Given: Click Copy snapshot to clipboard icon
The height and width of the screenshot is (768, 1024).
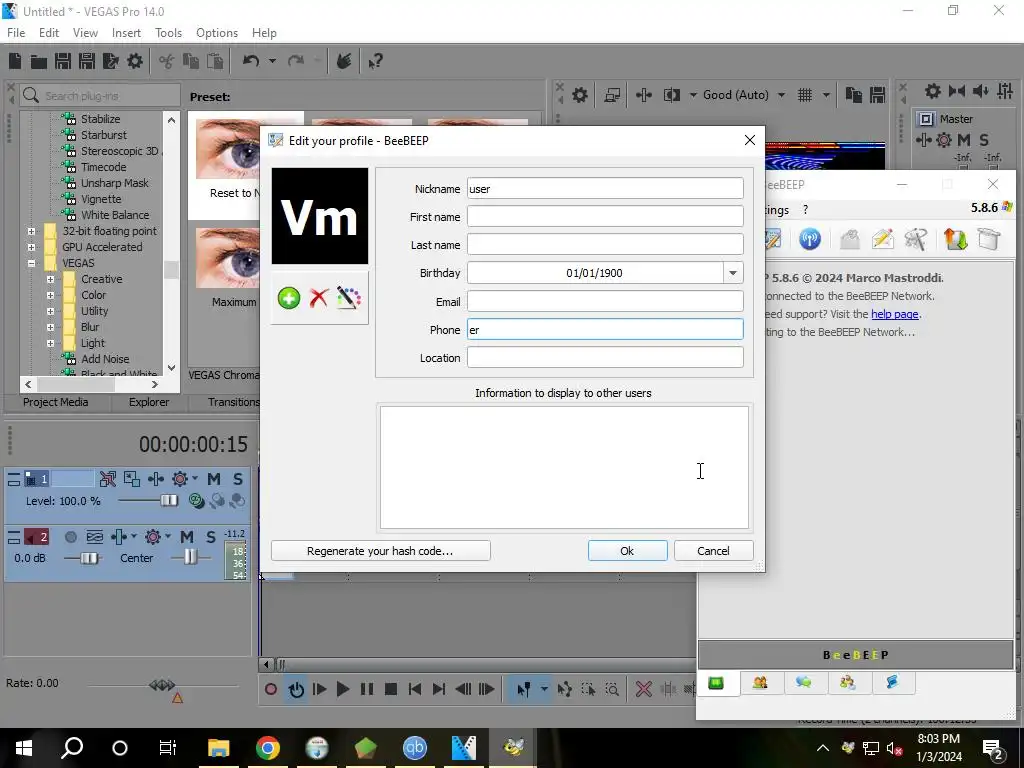Looking at the screenshot, I should point(853,95).
